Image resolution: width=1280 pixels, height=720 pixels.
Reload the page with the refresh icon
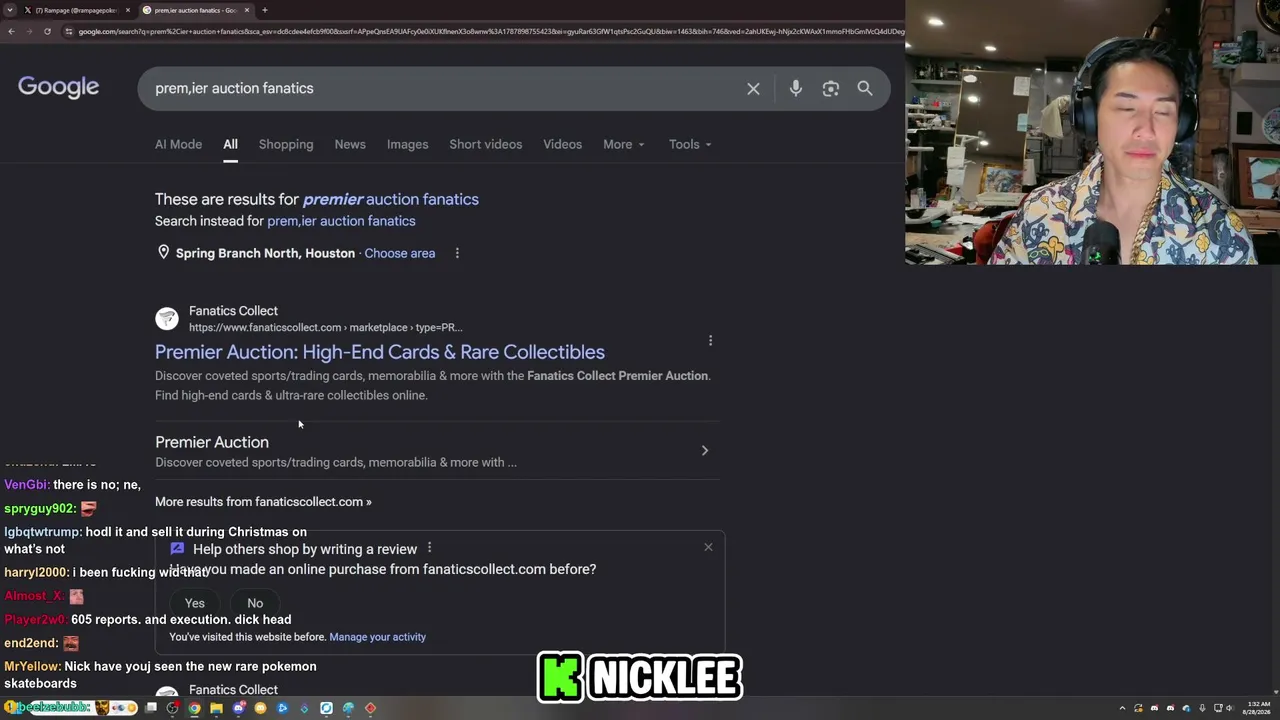coord(47,31)
